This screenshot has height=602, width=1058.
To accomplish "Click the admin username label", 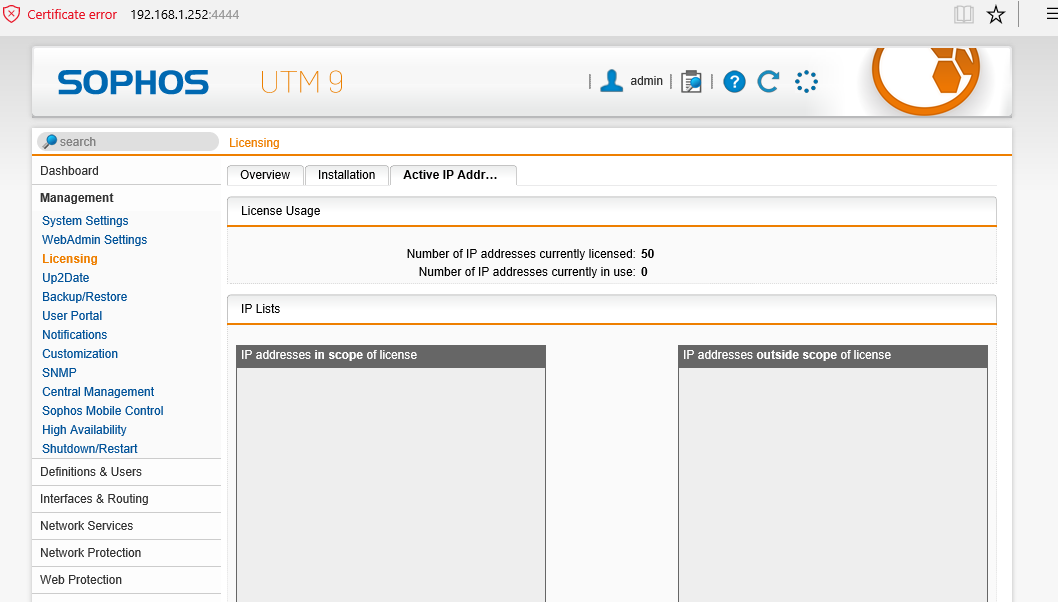I will (646, 81).
